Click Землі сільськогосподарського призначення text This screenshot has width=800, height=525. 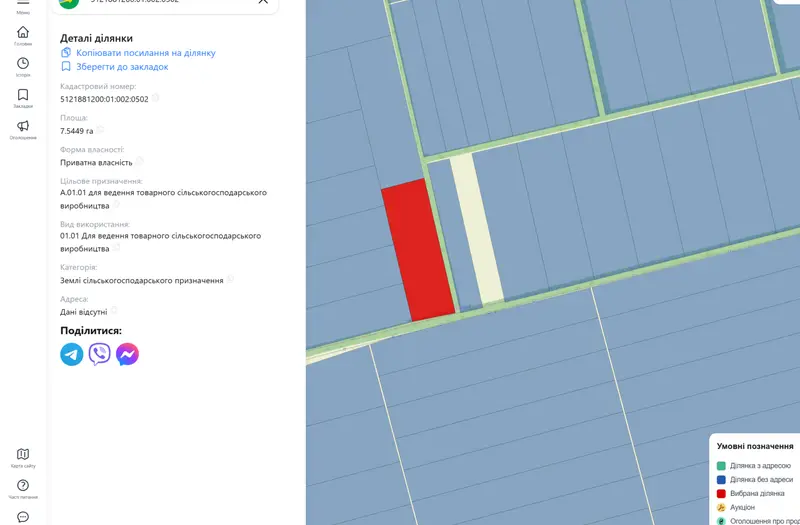[141, 281]
